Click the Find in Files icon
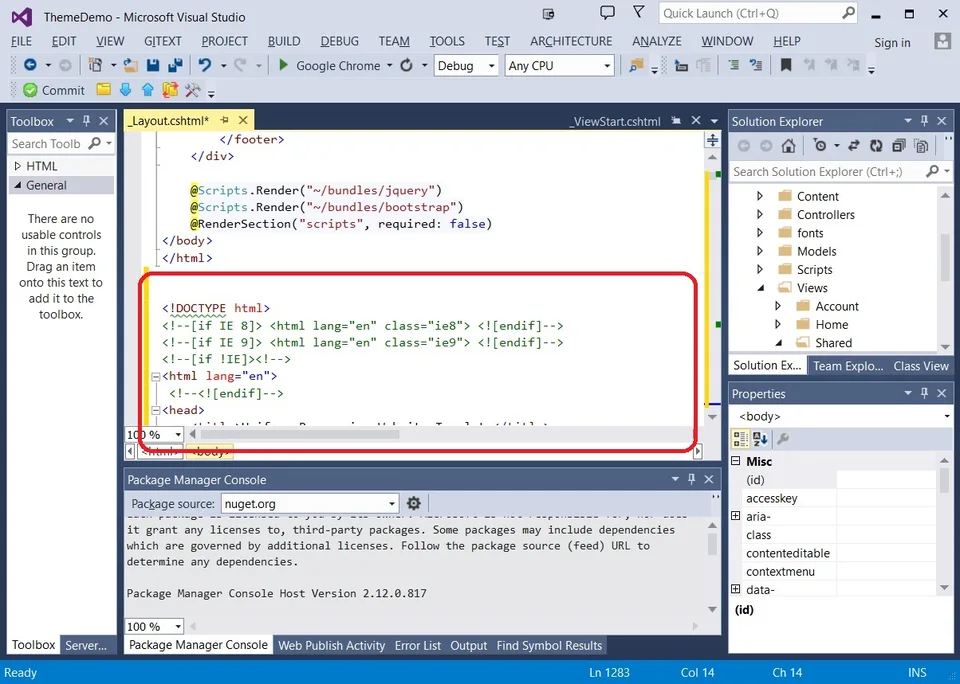The width and height of the screenshot is (960, 684). (x=636, y=65)
